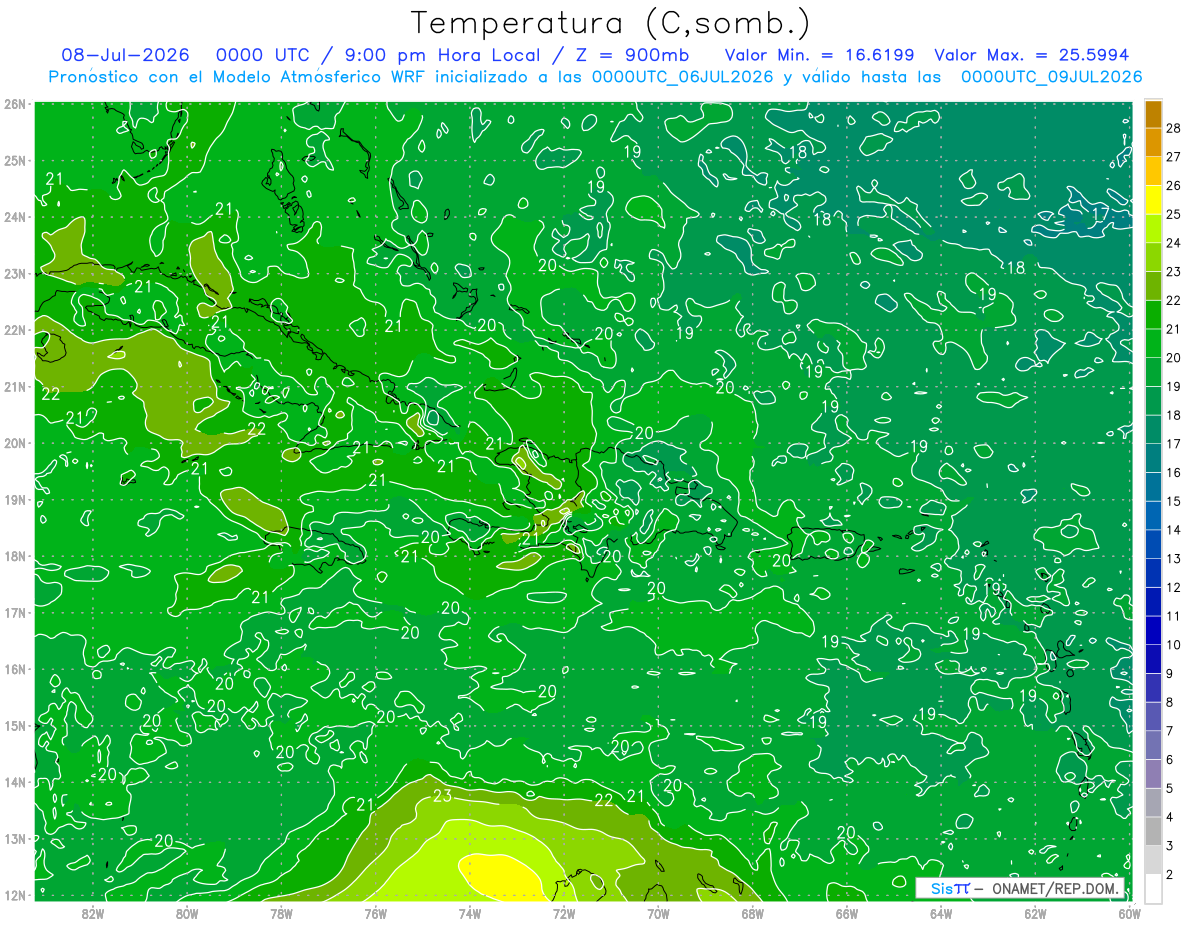Click the '16N' latitude axis label

(x=17, y=669)
